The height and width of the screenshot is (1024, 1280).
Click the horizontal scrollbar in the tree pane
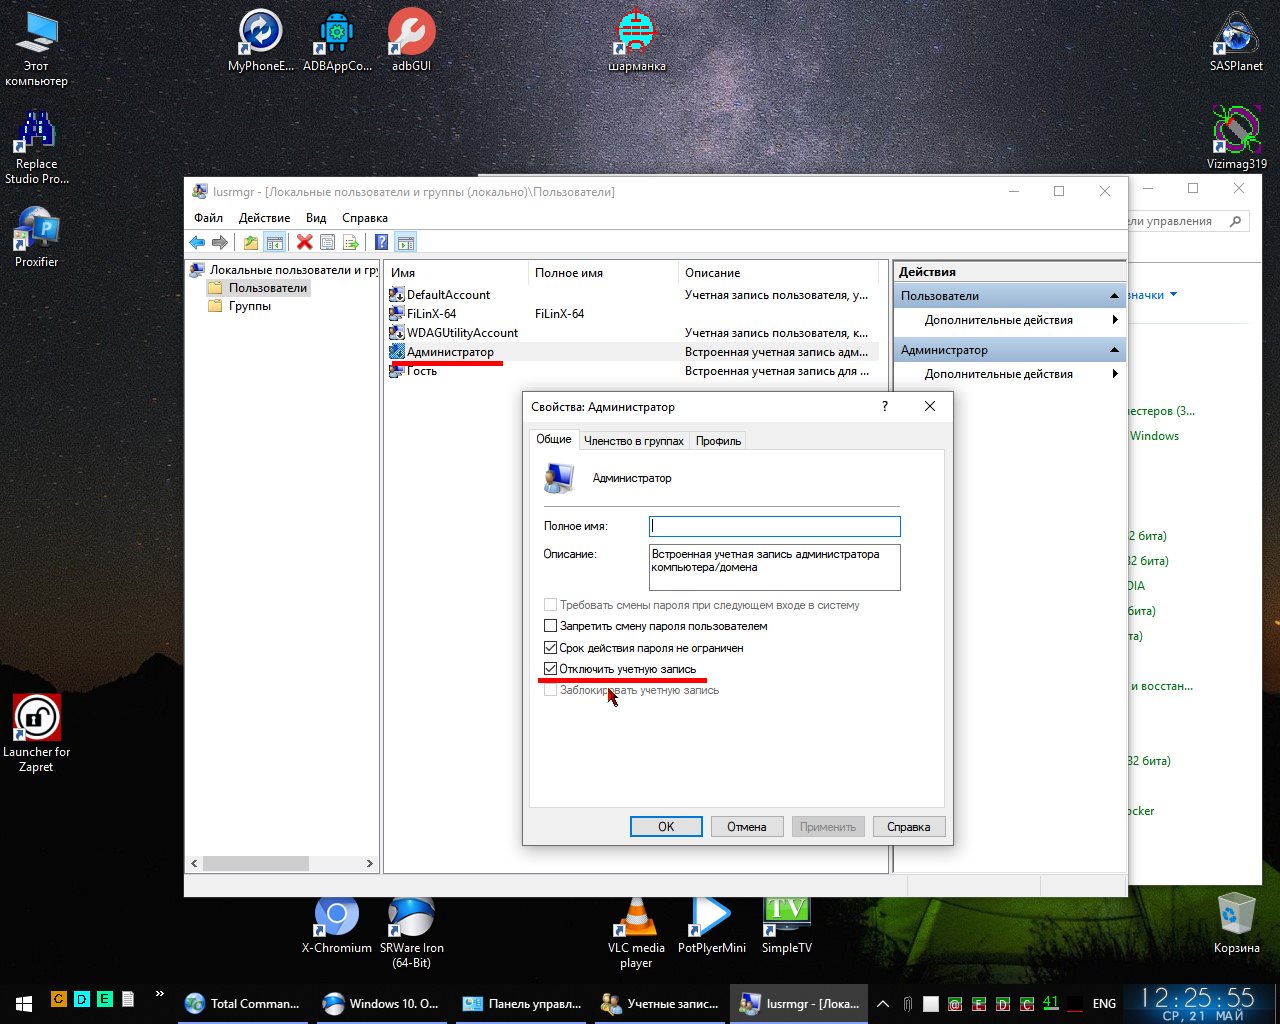point(256,863)
